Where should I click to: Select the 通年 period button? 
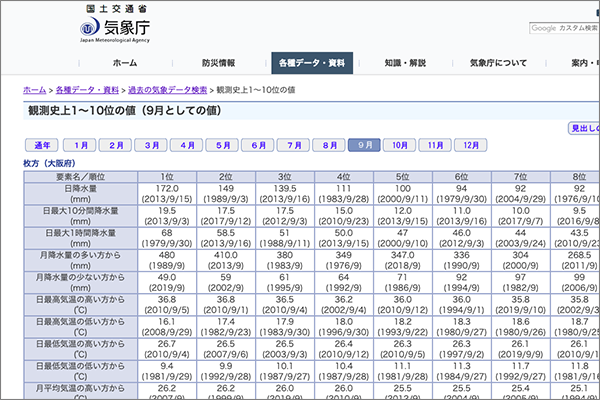click(x=43, y=145)
